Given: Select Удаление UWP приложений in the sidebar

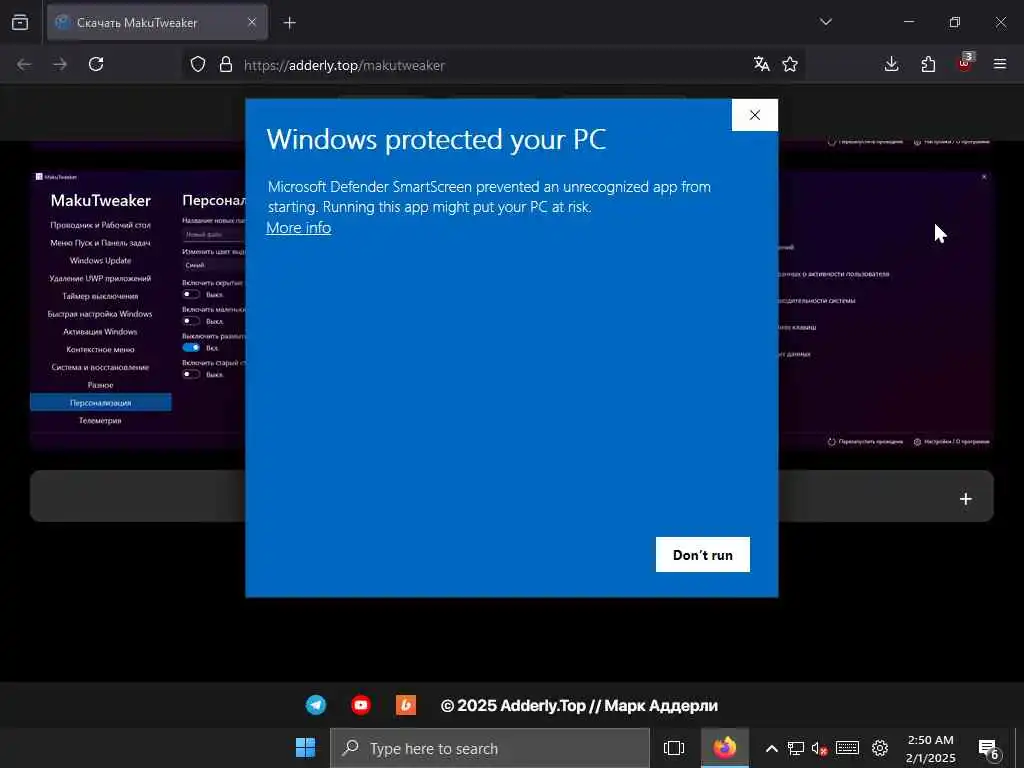Looking at the screenshot, I should [101, 278].
